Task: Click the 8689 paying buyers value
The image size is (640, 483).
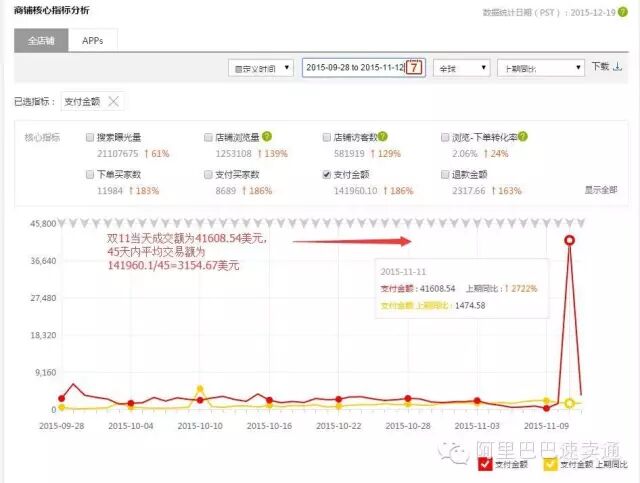Action: coord(226,191)
